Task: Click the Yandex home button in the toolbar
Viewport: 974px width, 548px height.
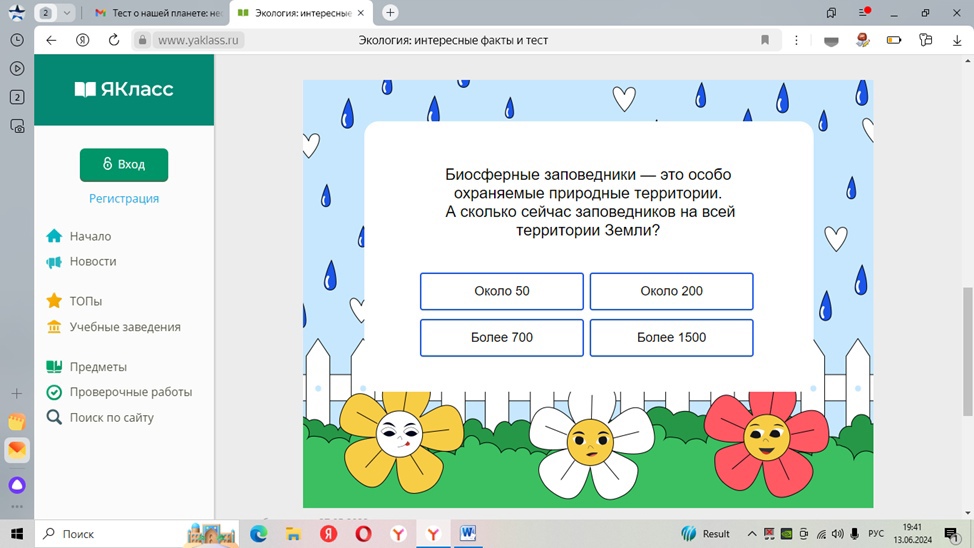Action: (82, 40)
